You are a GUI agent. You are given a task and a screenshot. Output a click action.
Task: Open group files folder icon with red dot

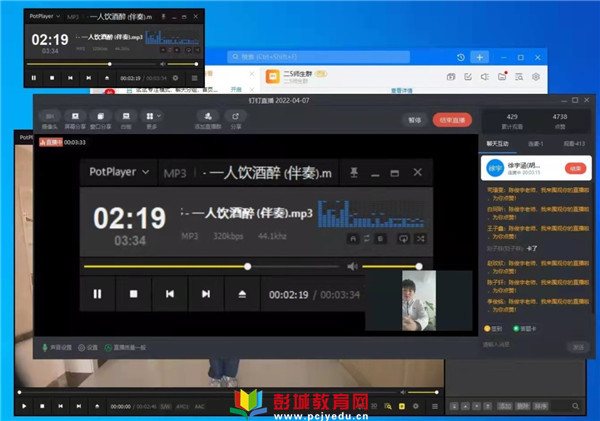(502, 77)
